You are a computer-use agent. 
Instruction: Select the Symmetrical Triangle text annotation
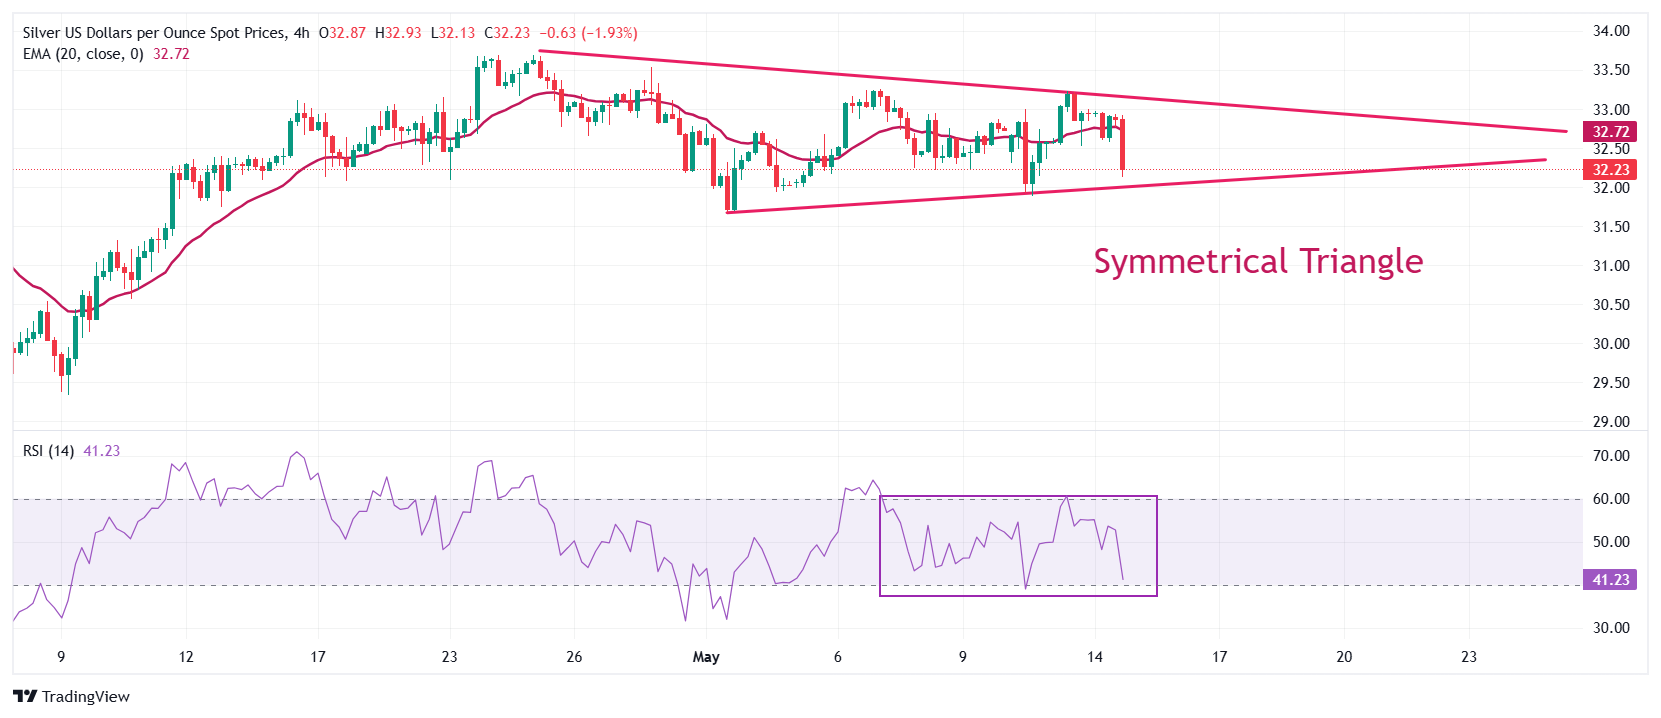pos(1258,261)
